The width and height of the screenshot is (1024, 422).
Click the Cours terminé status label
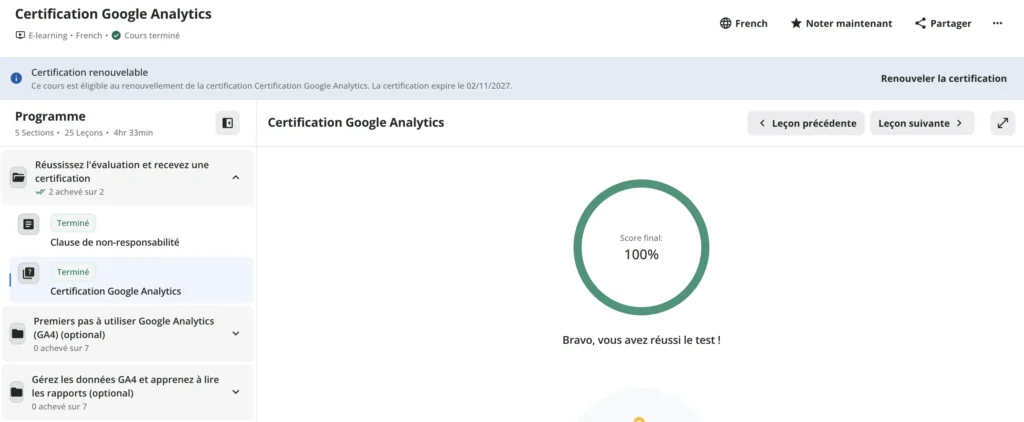(152, 36)
